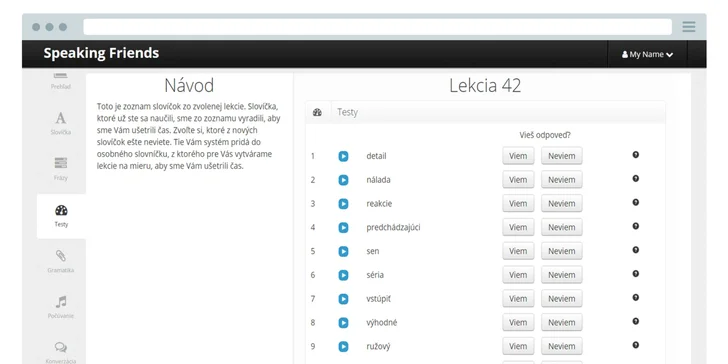Image resolution: width=728 pixels, height=364 pixels.
Task: Click Viem for výhodné
Action: (518, 322)
